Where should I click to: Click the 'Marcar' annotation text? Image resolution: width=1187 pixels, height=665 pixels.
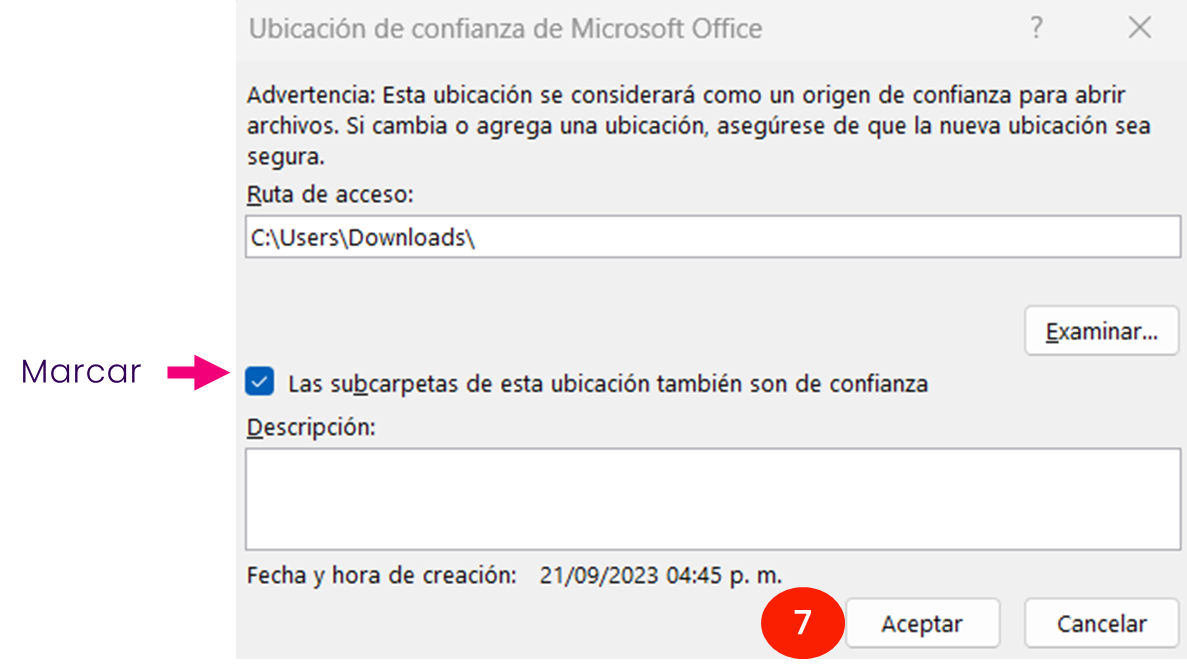tap(81, 372)
